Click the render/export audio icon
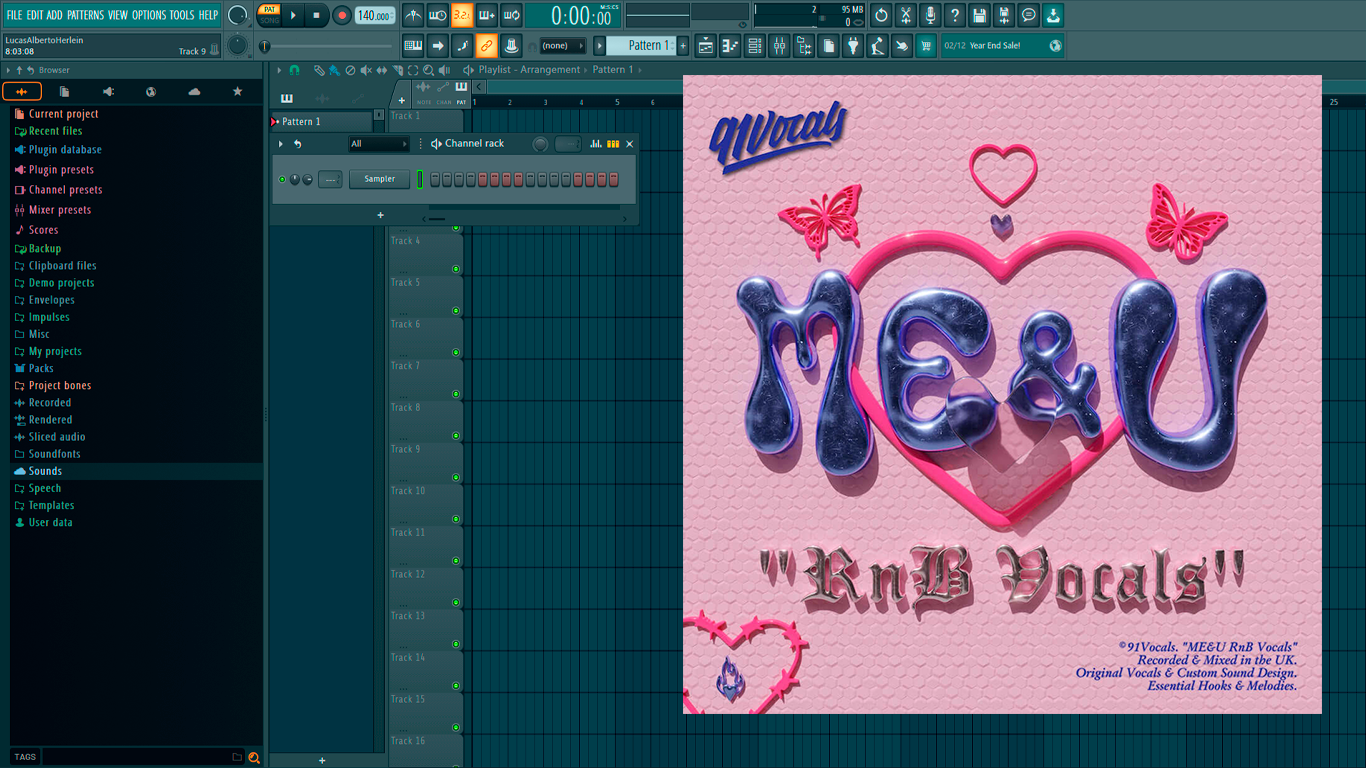The height and width of the screenshot is (768, 1366). pos(1004,15)
